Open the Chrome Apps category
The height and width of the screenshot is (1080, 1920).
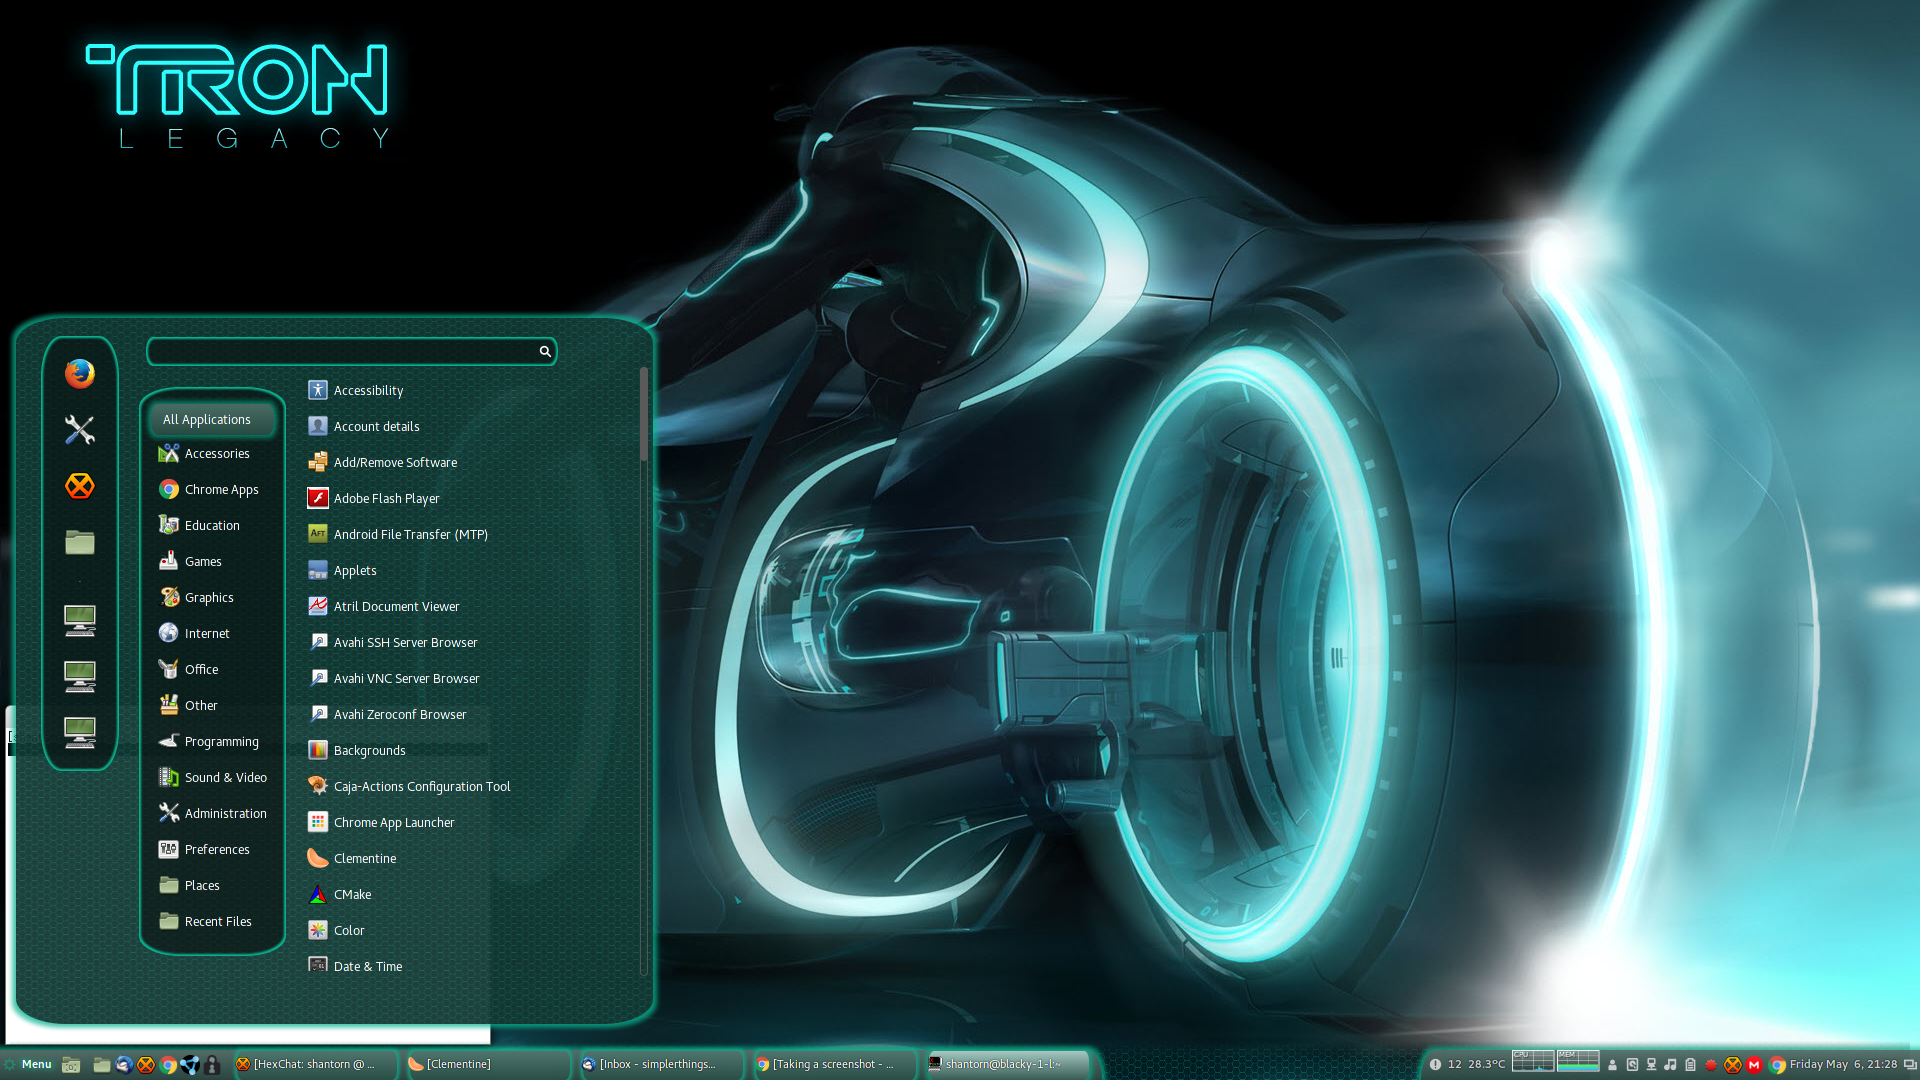[x=212, y=490]
